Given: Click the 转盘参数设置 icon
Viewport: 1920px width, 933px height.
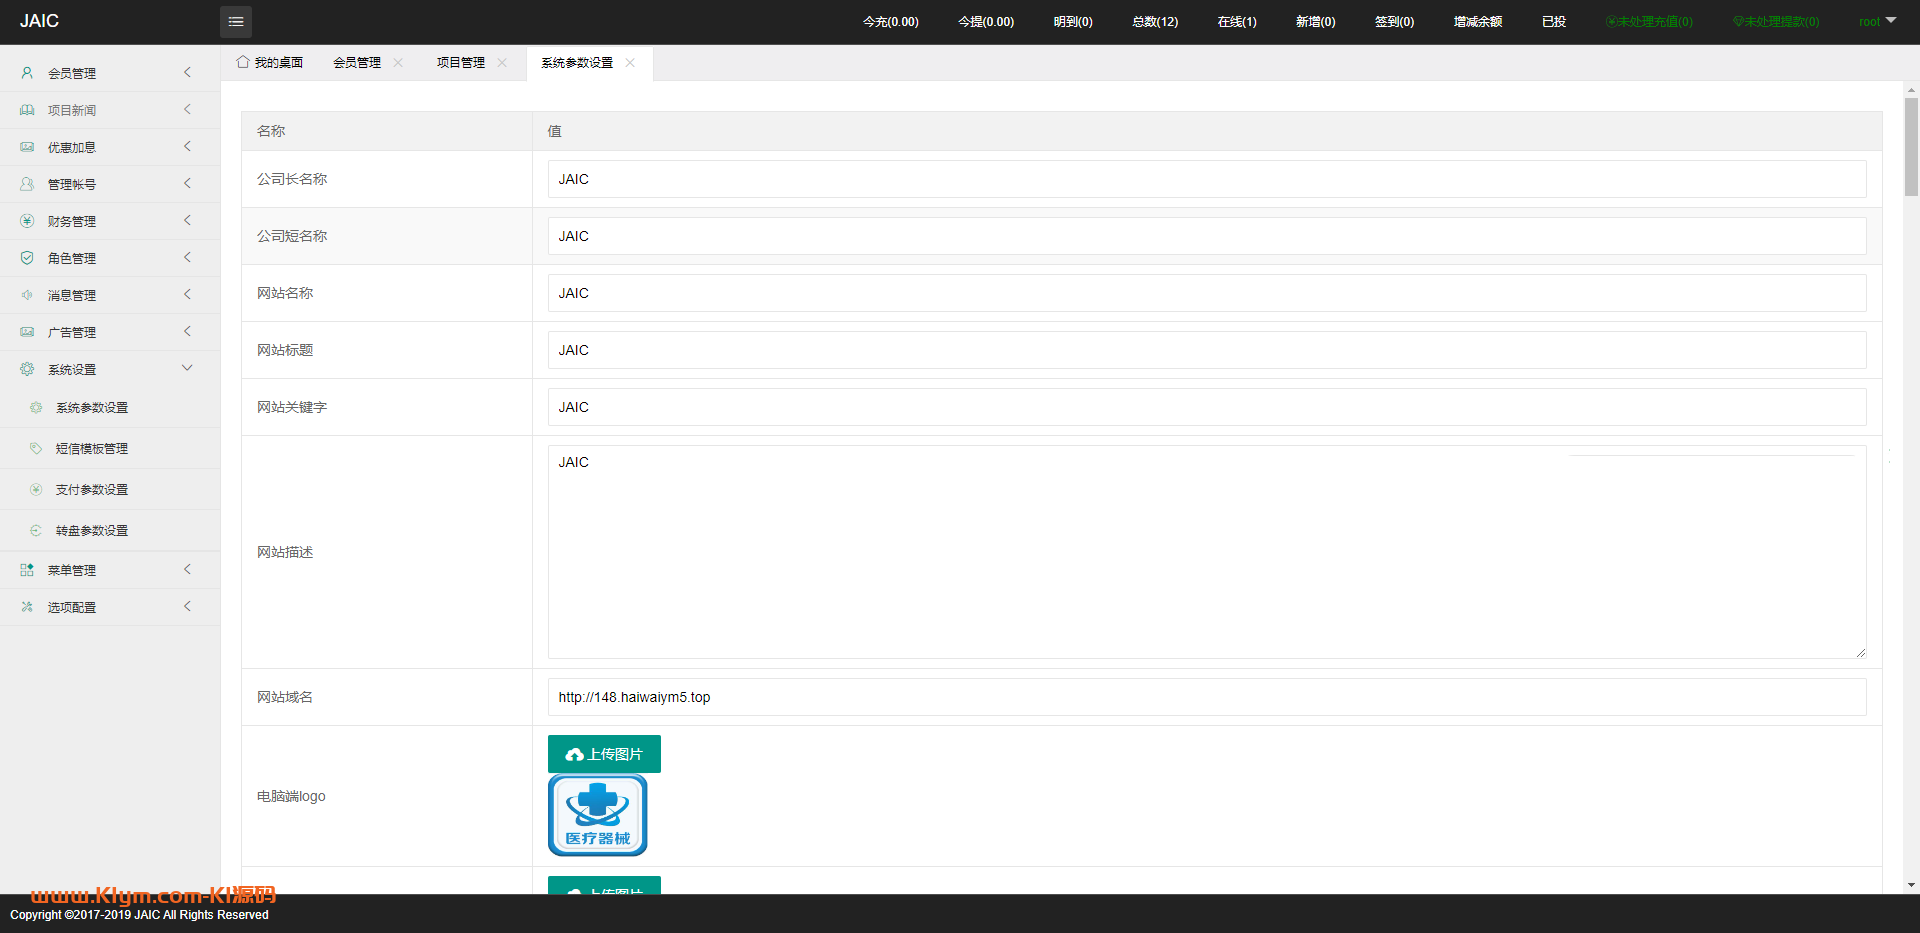Looking at the screenshot, I should pyautogui.click(x=36, y=531).
